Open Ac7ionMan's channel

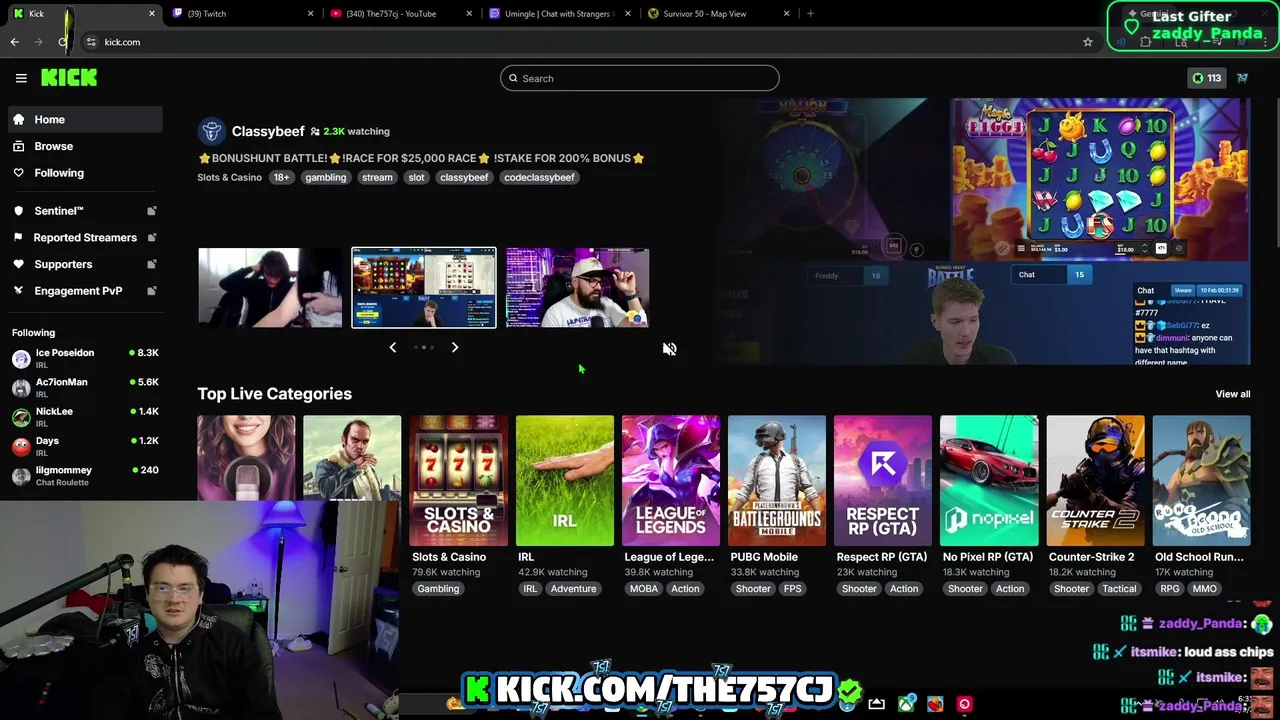pos(85,387)
